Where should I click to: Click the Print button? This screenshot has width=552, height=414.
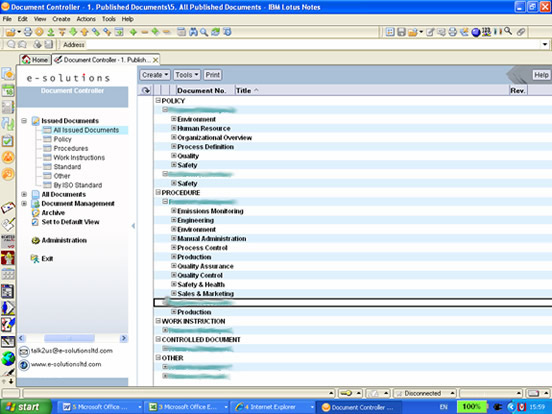(213, 75)
